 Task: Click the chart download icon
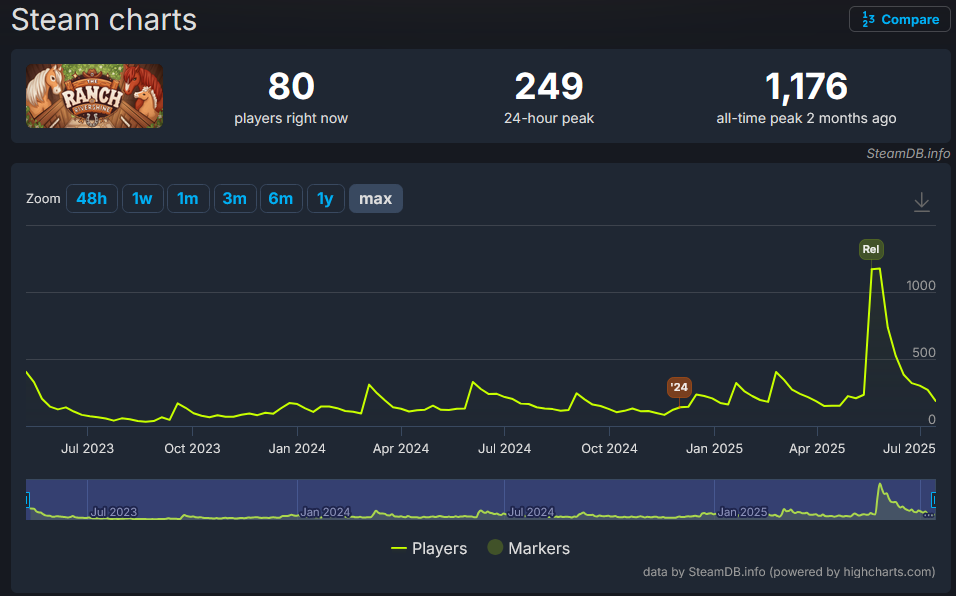(x=921, y=202)
